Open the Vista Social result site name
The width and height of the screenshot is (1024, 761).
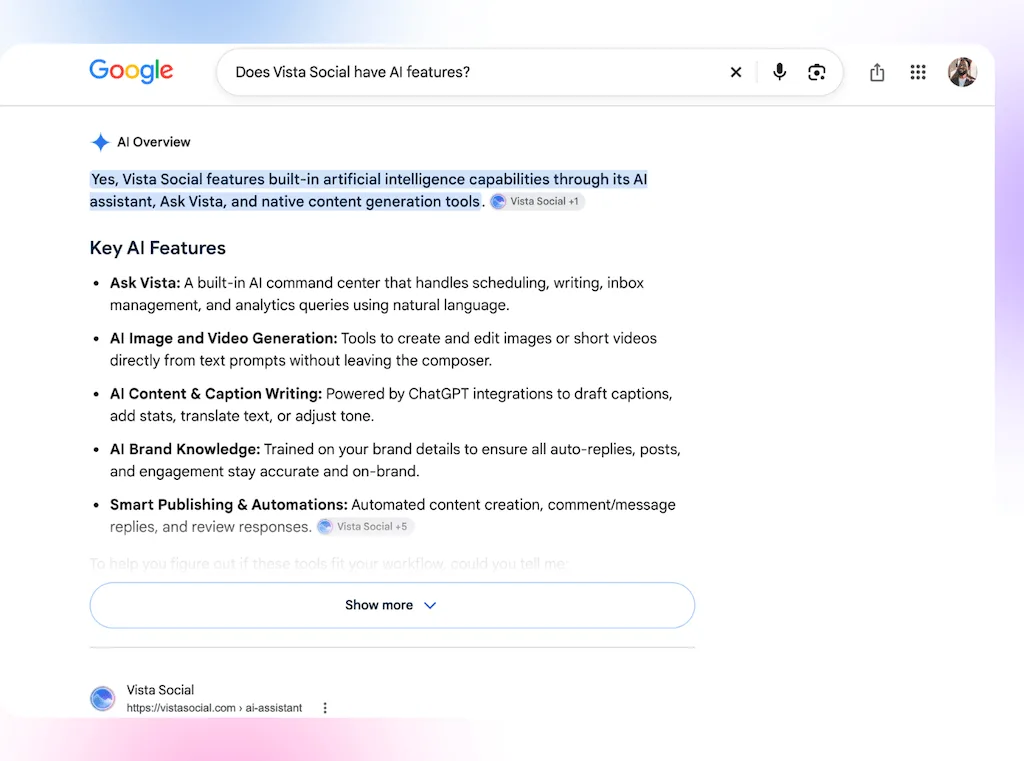point(160,690)
